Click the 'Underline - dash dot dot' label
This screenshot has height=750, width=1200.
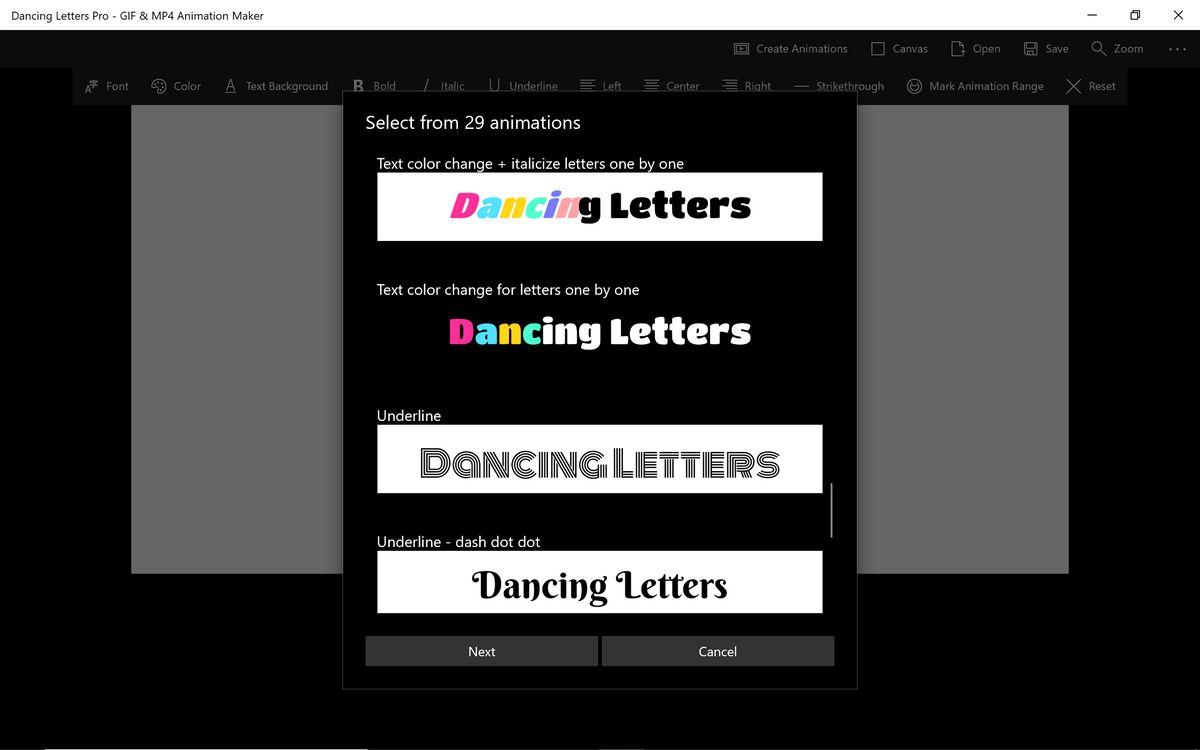click(x=458, y=541)
